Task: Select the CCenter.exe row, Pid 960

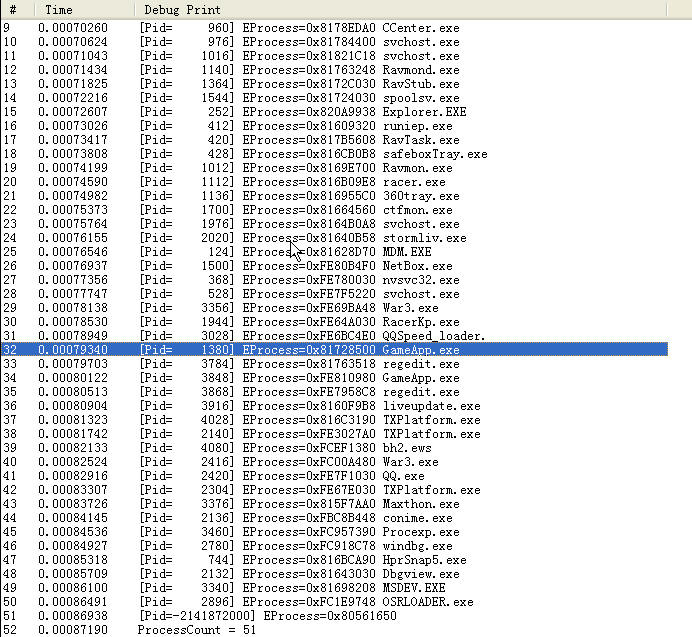Action: 335,28
